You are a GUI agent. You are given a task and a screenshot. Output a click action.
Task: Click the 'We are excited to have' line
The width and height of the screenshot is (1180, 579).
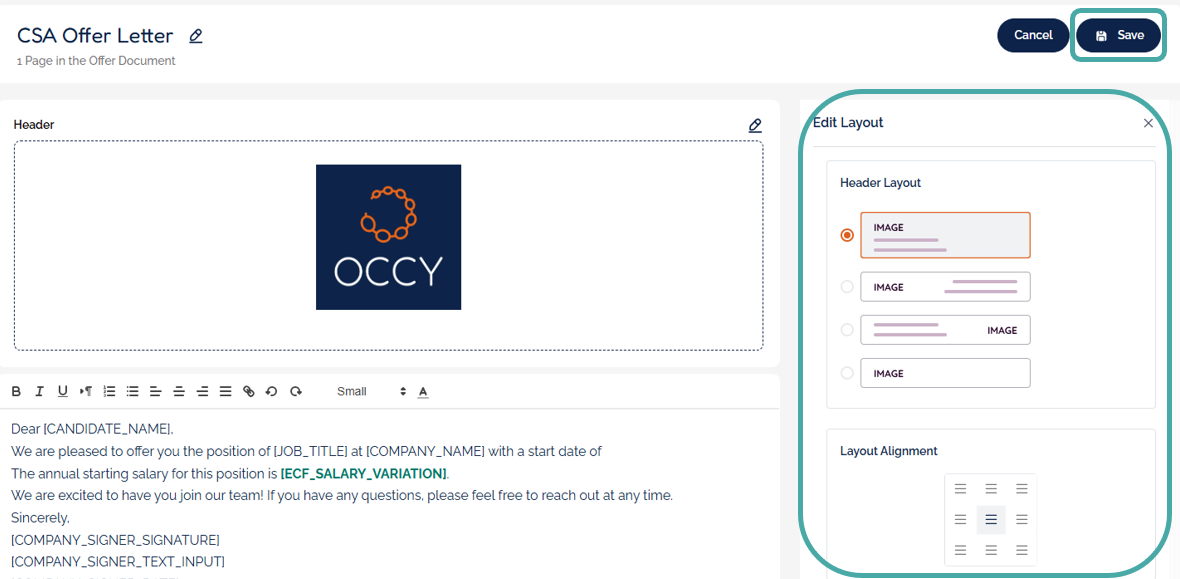342,496
